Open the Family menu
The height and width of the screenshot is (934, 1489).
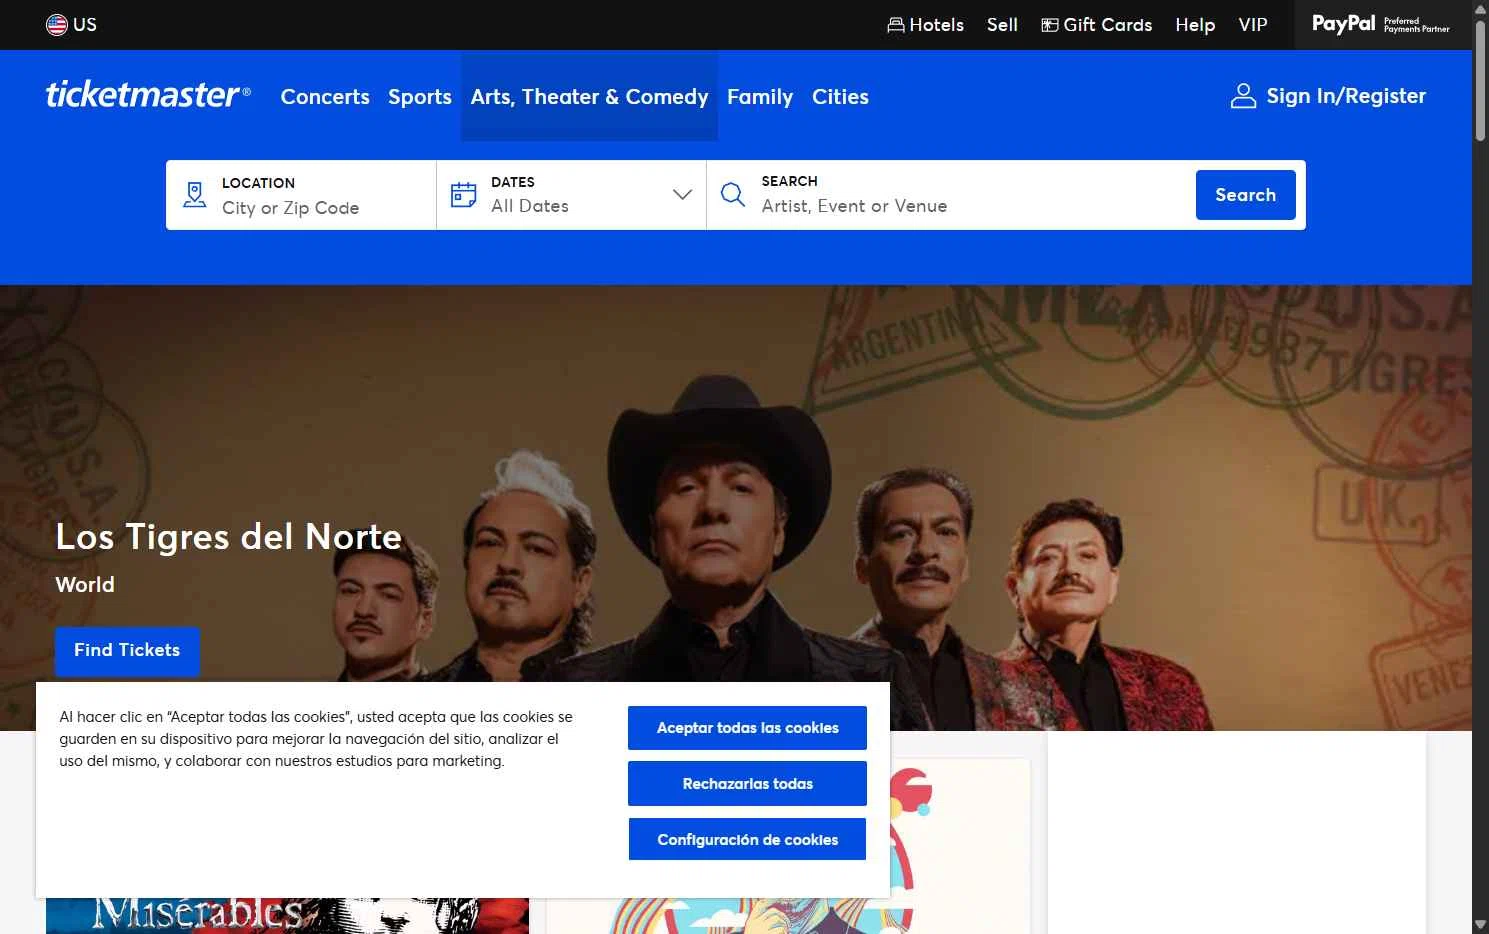coord(760,97)
